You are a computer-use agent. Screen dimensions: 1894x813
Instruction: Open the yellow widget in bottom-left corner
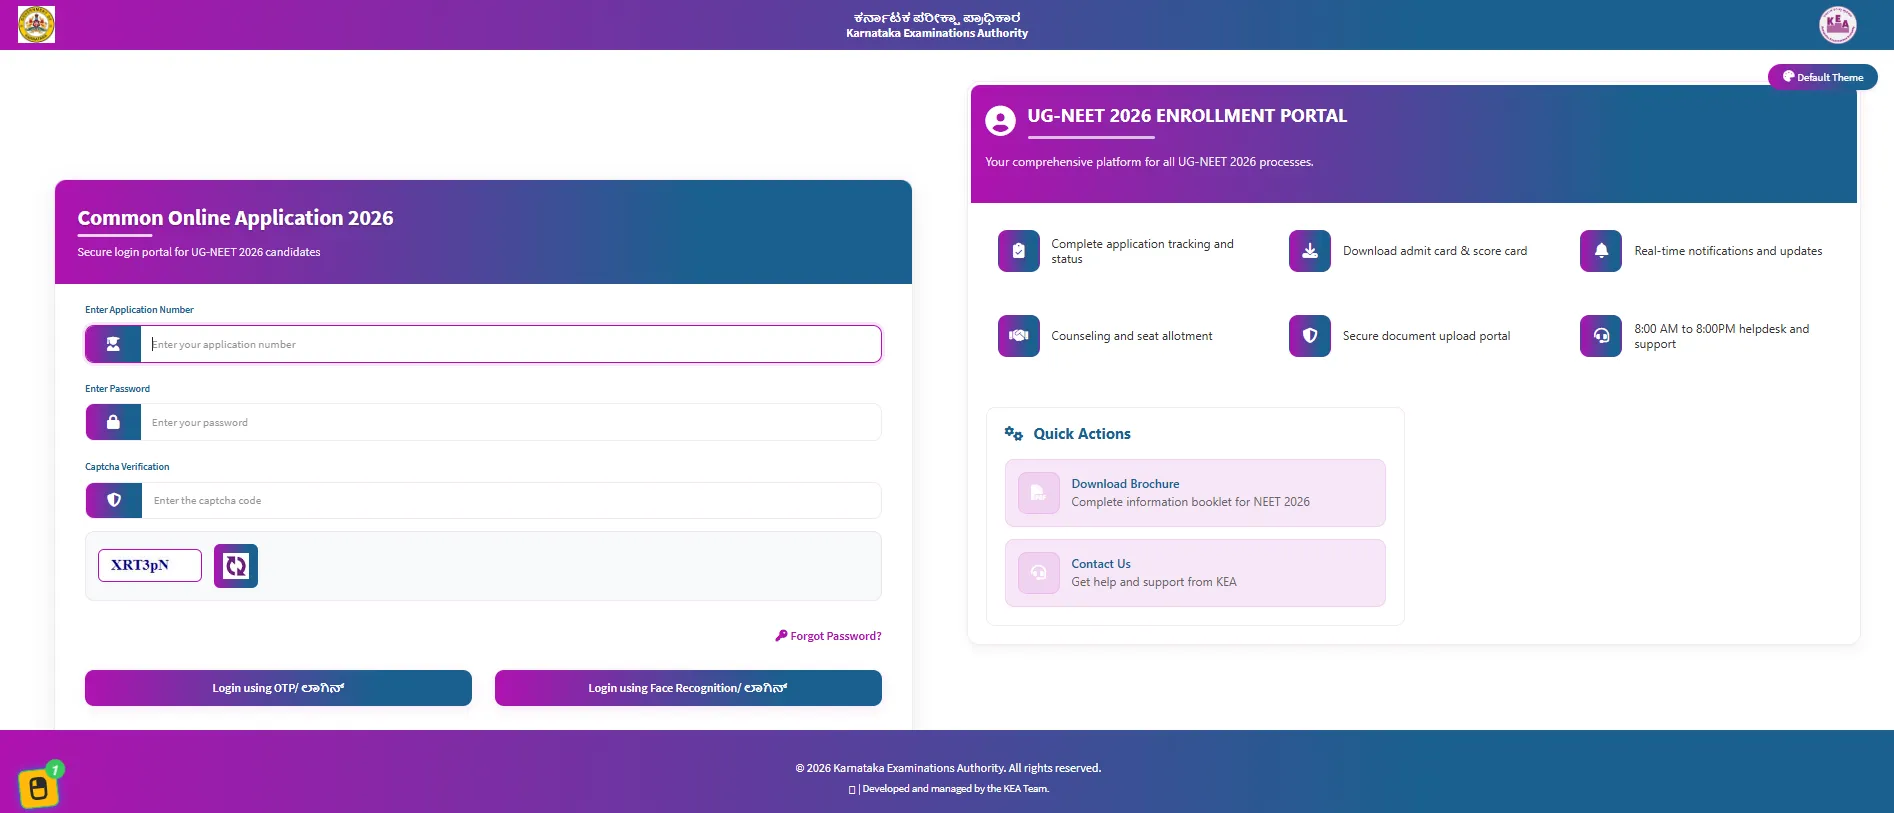click(39, 787)
